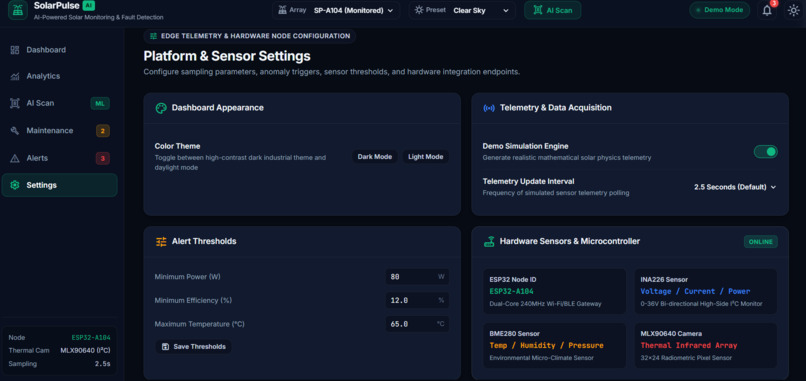The width and height of the screenshot is (806, 381).
Task: Click the 2.5s Sampling value in sidebar
Action: pos(102,364)
